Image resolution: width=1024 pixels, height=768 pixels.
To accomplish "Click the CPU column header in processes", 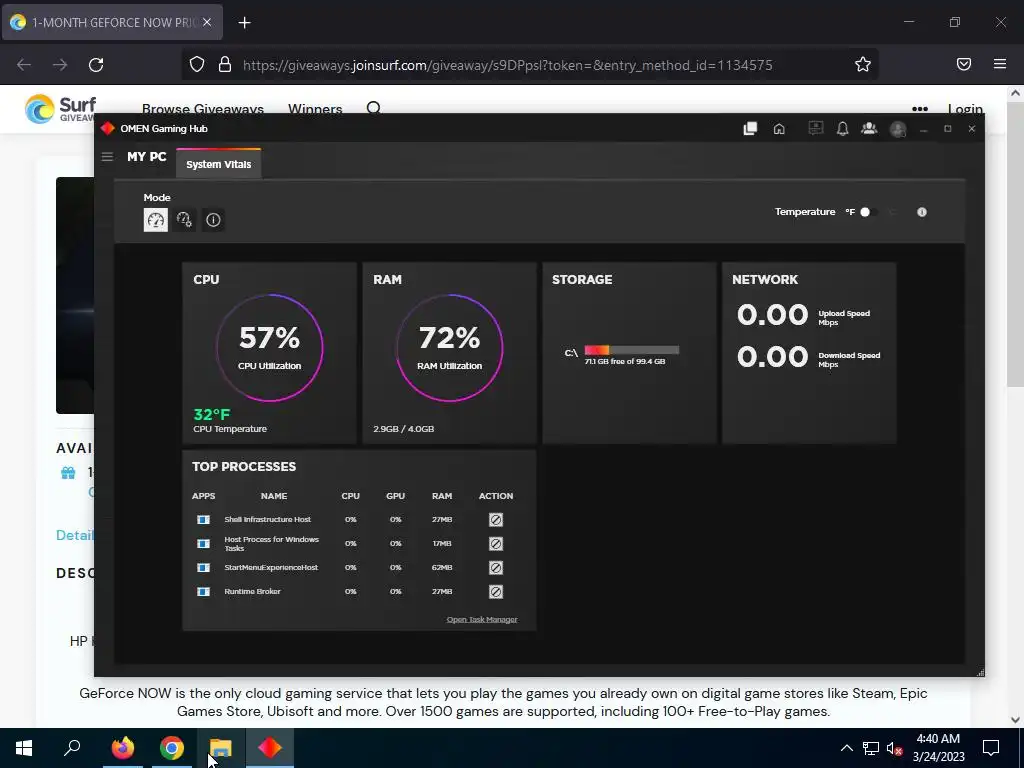I will pyautogui.click(x=351, y=496).
